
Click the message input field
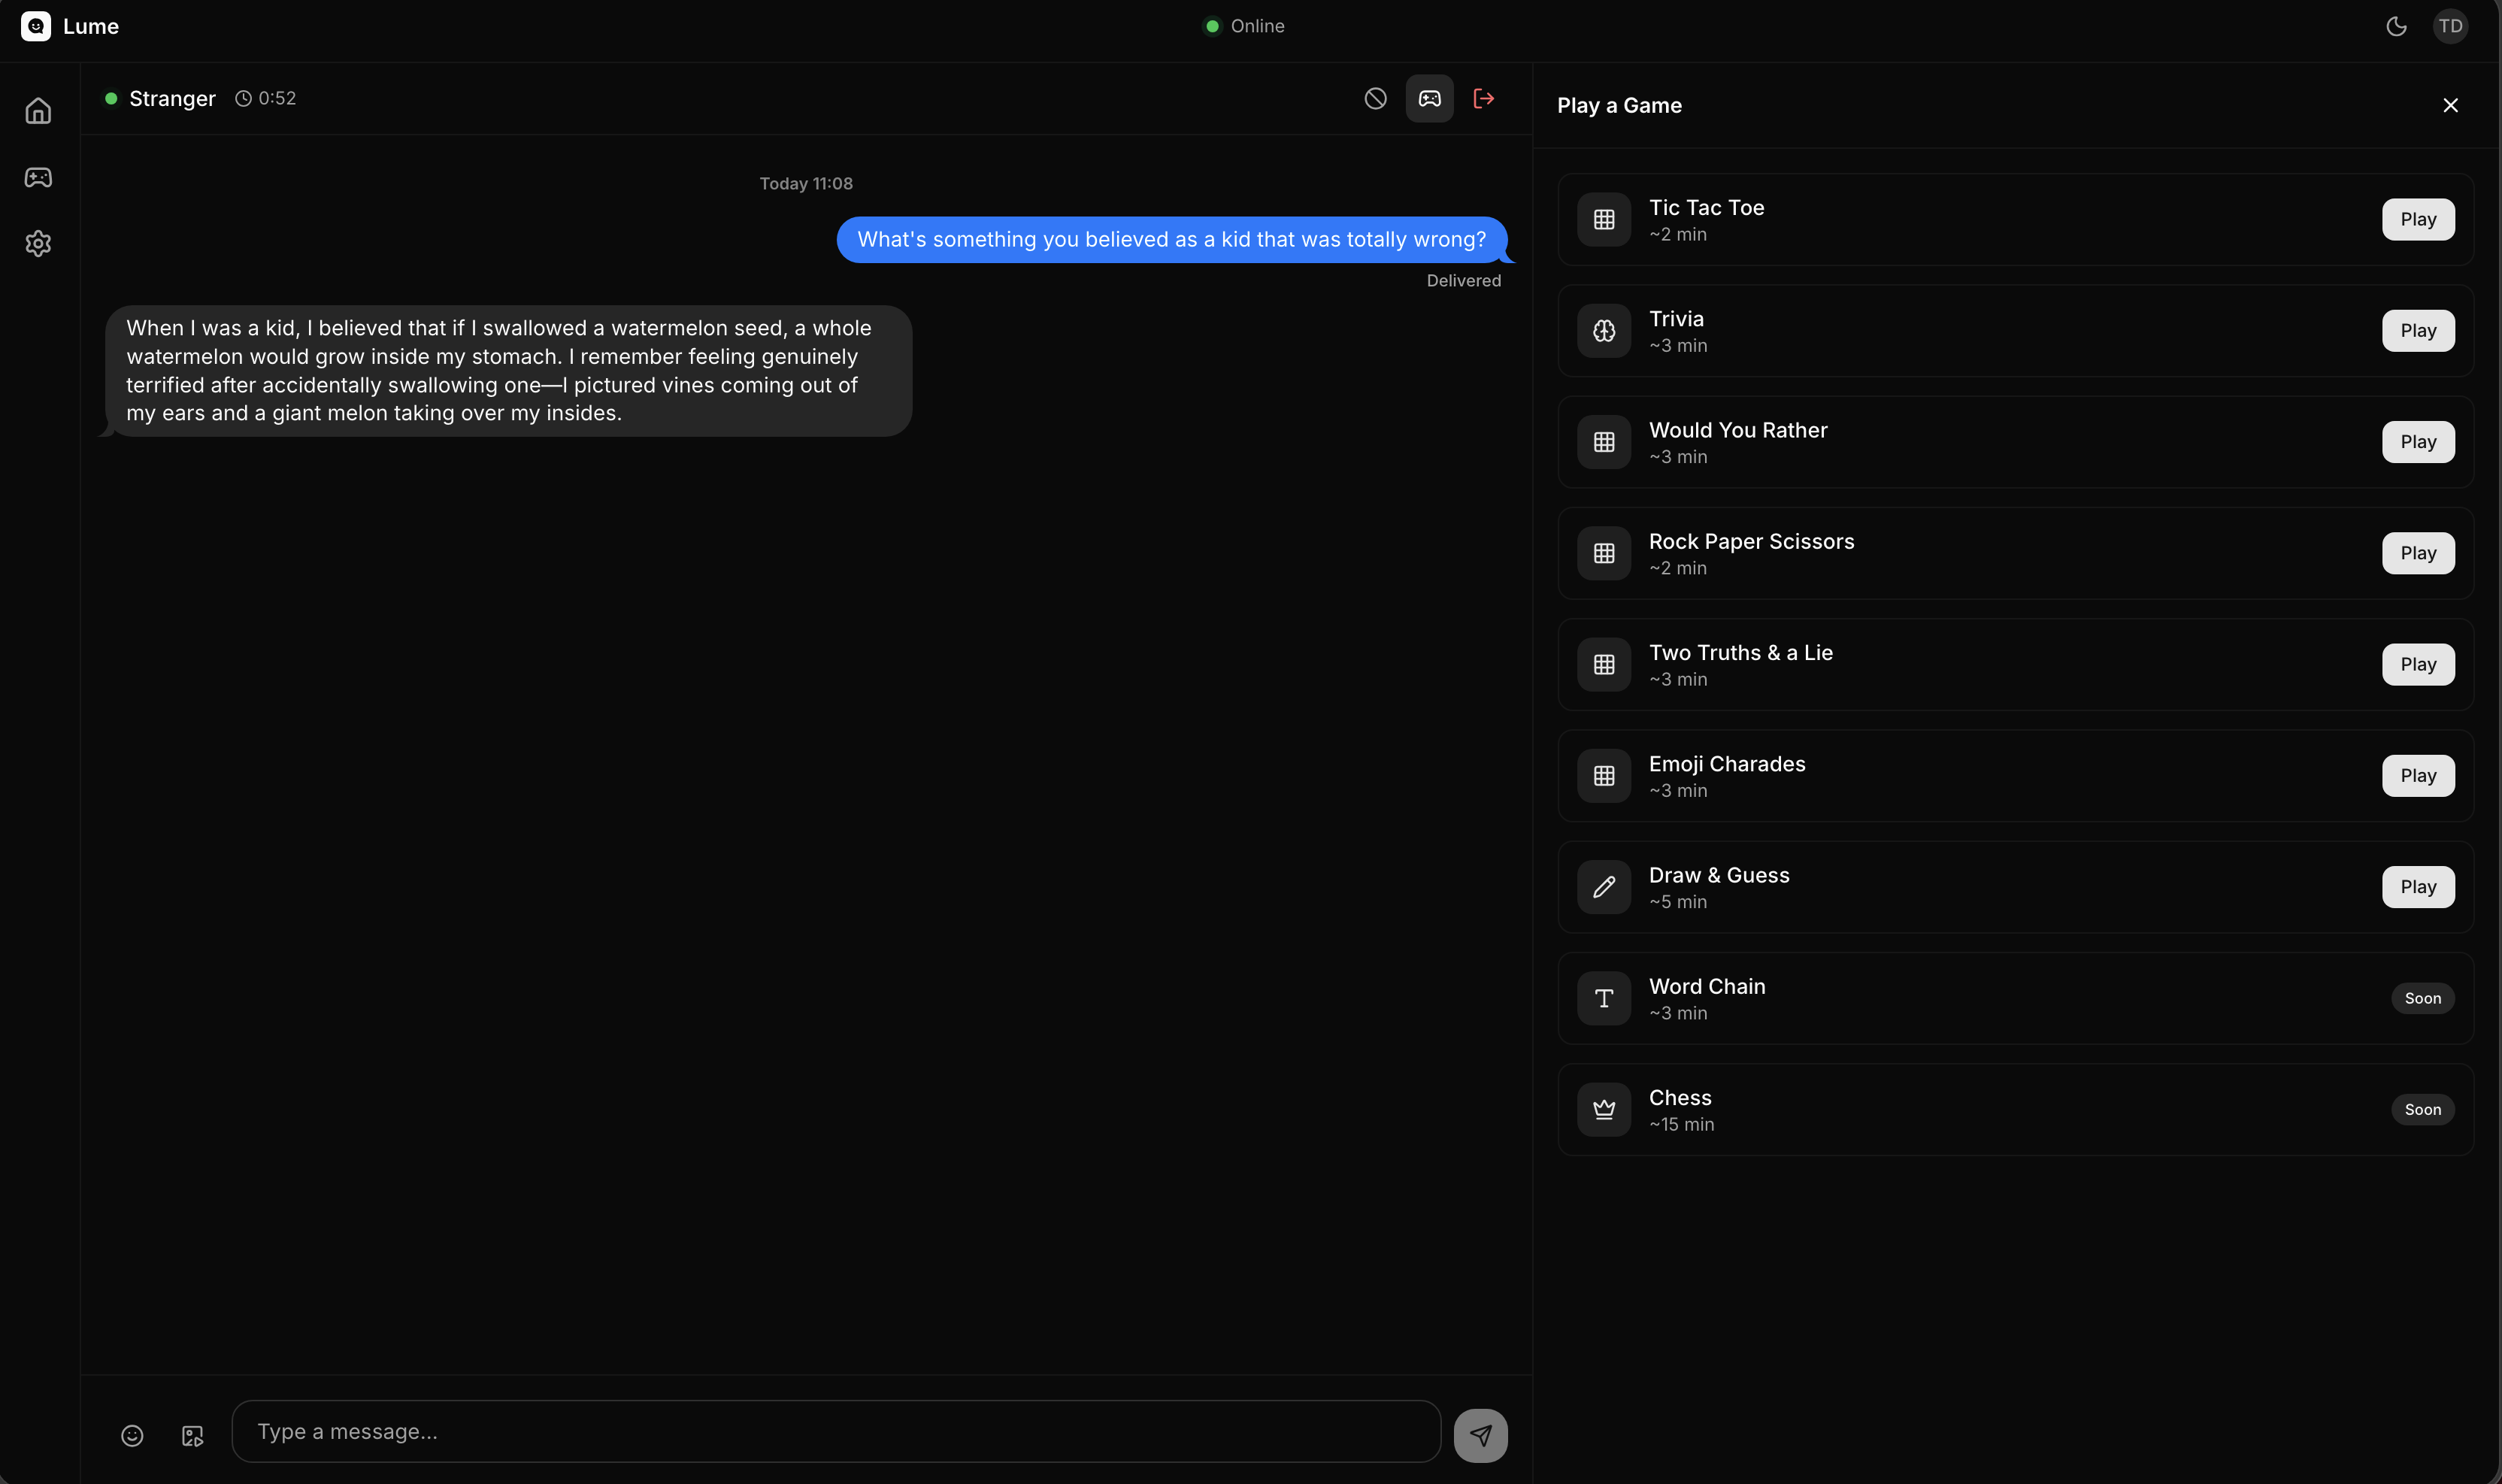835,1431
